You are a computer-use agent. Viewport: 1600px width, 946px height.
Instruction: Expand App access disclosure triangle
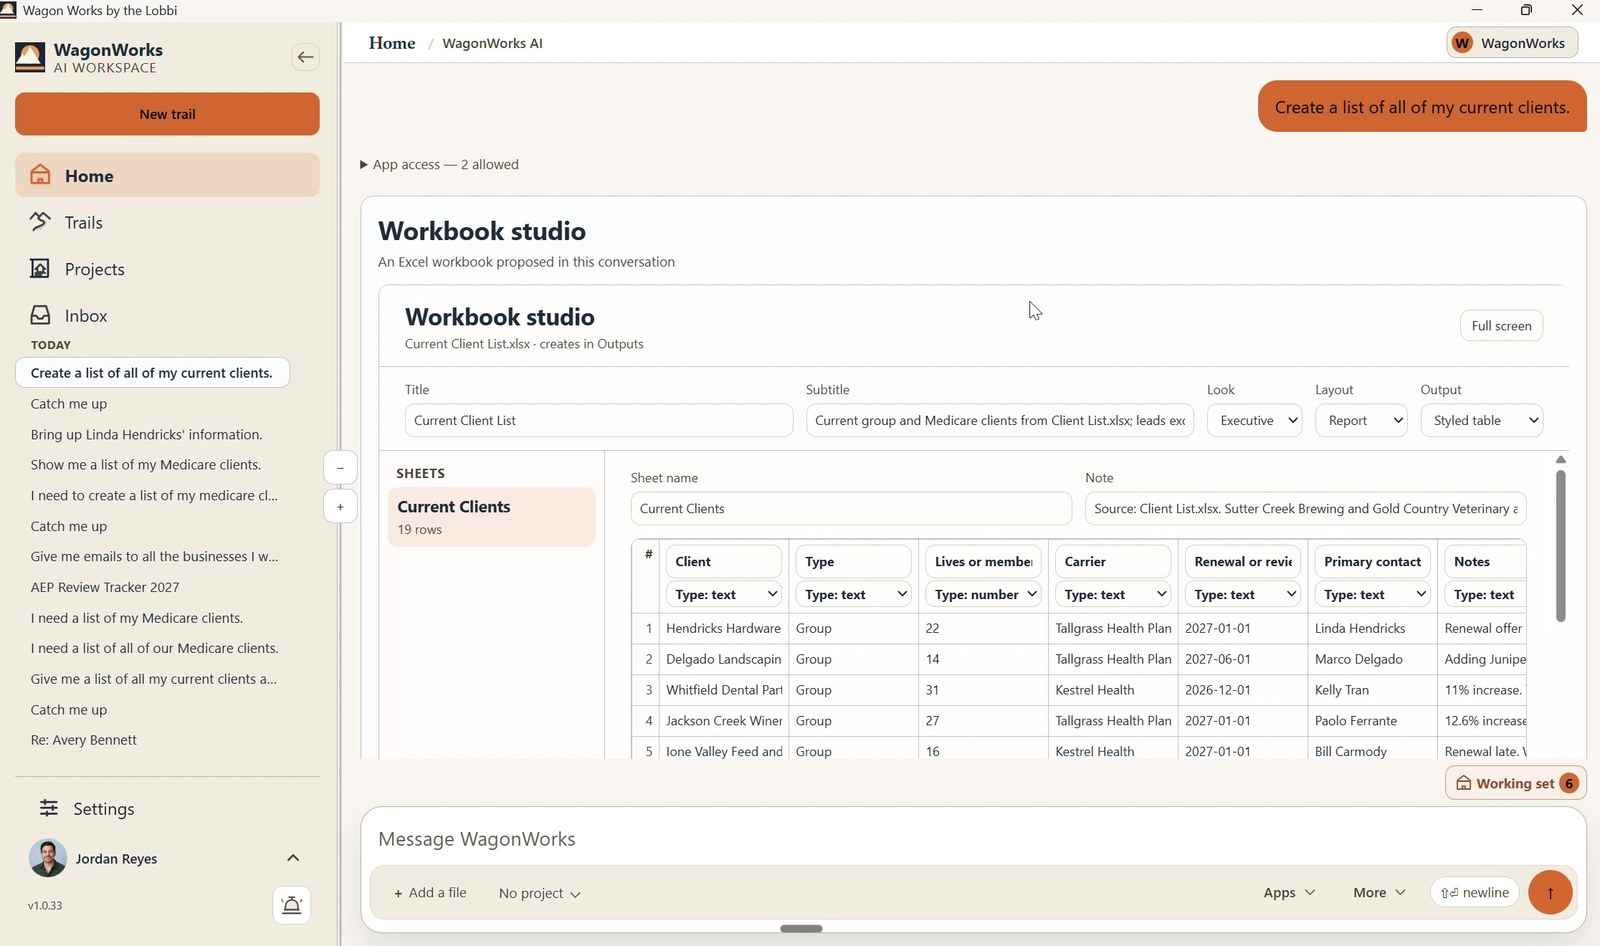pos(364,164)
